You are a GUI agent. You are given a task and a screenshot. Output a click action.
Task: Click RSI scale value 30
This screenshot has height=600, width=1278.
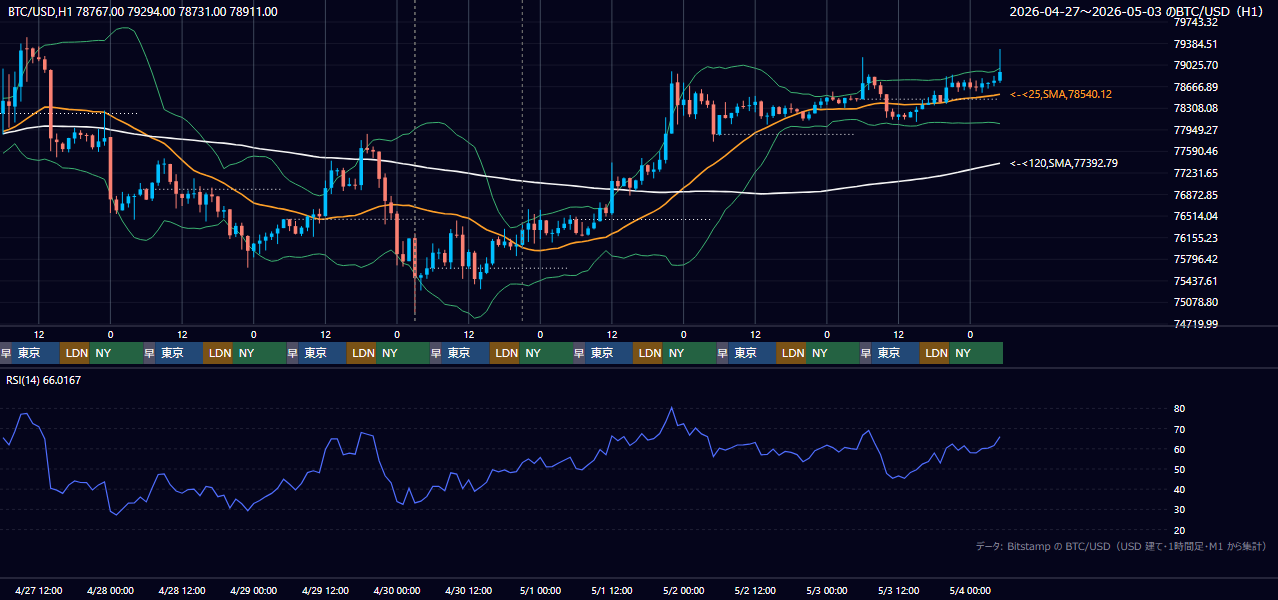click(x=1179, y=510)
